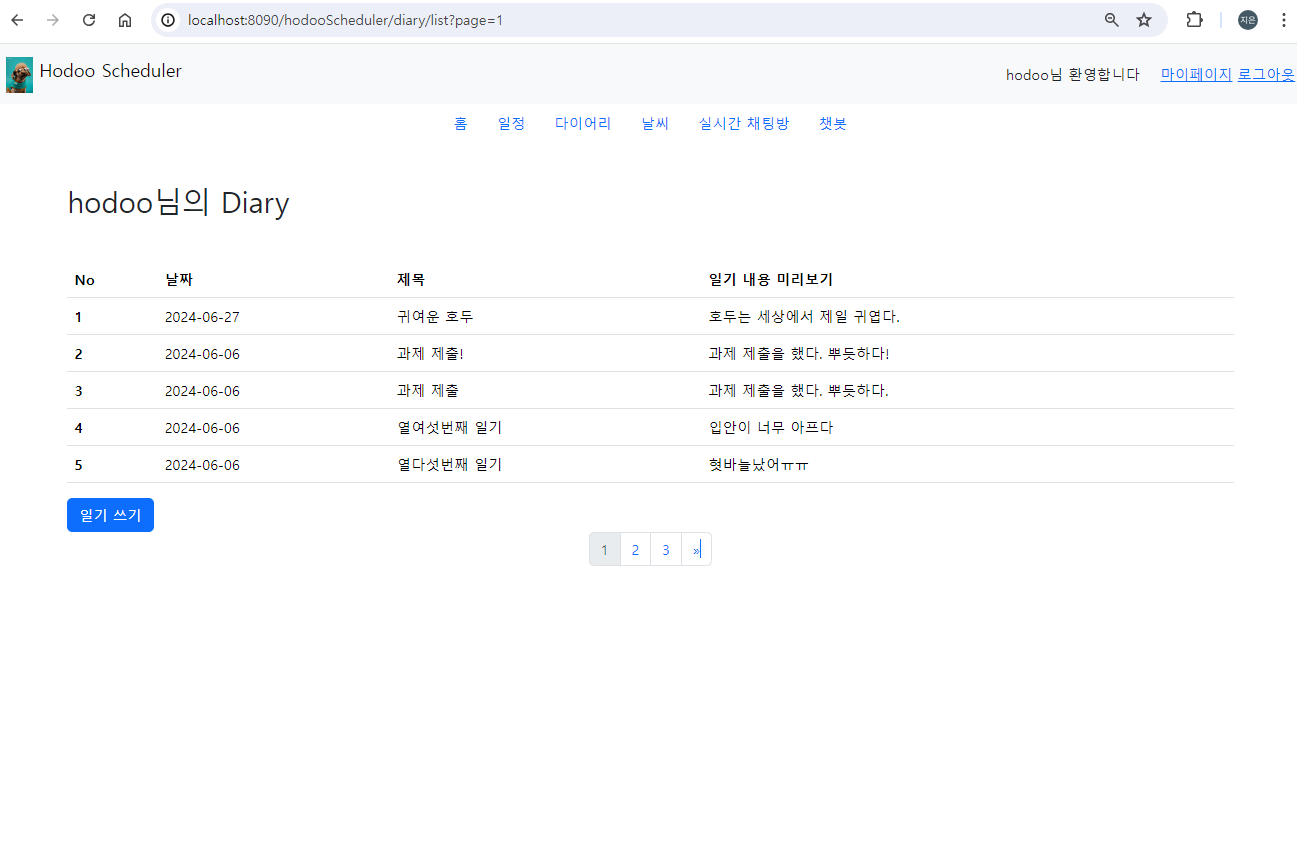
Task: Click preview 혓바늘났어ㅠㅠ
Action: point(759,465)
